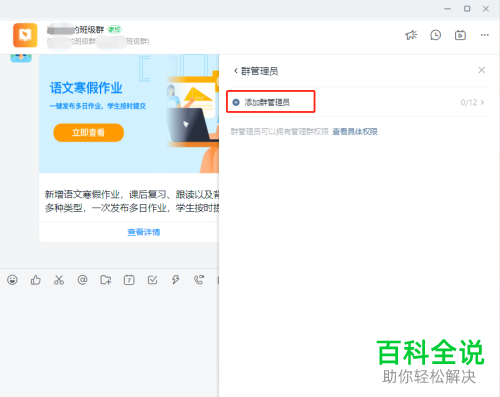Viewport: 500px width, 397px height.
Task: Click the calendar schedule icon in toolbar
Action: point(129,280)
